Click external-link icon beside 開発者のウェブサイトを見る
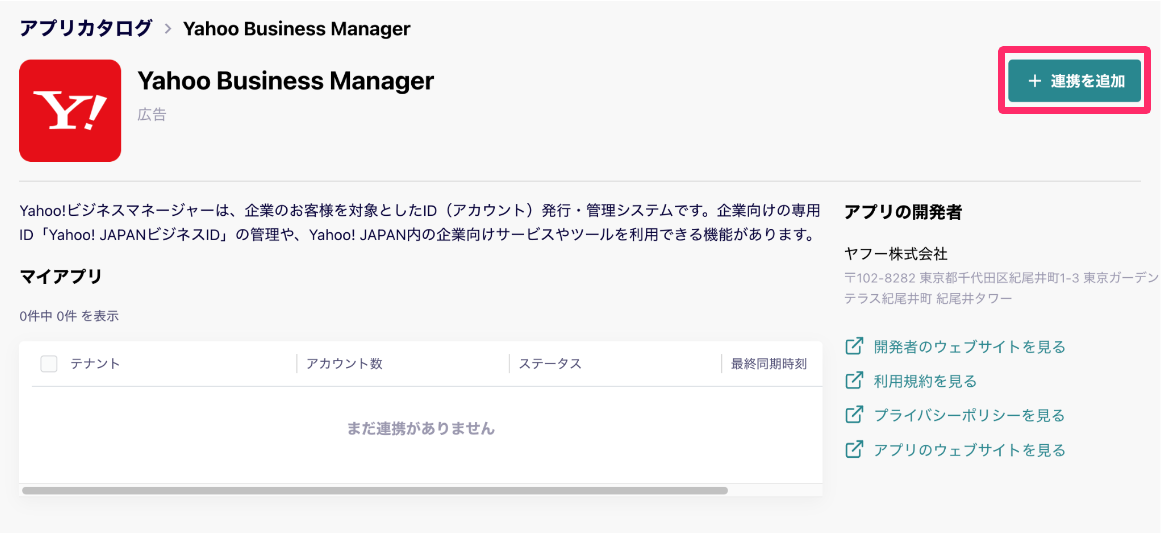This screenshot has width=1170, height=533. click(x=854, y=346)
